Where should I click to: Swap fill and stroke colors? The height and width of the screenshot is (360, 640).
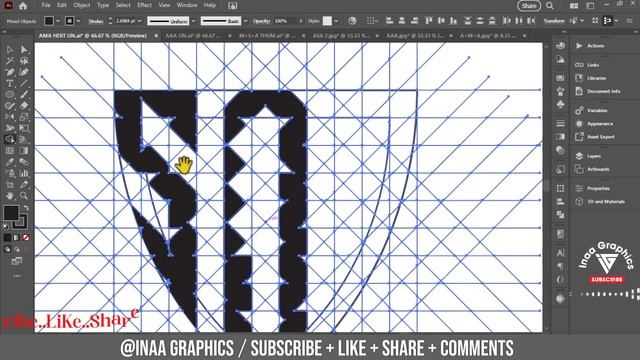[26, 208]
